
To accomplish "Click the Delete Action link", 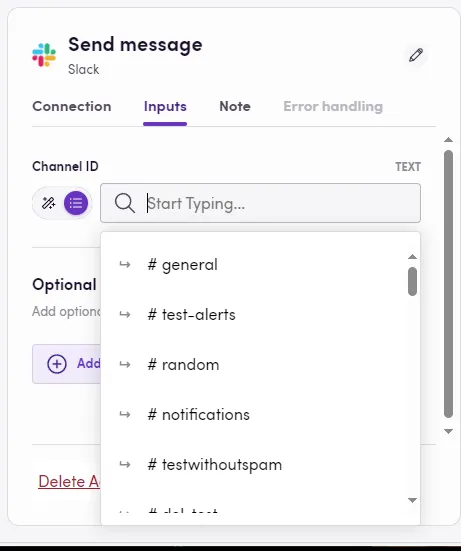I will [x=69, y=481].
